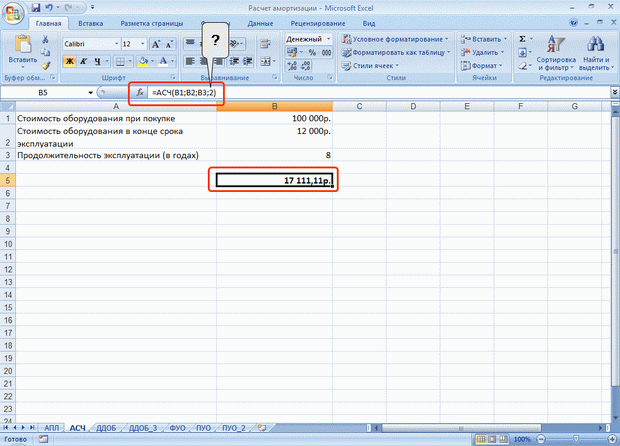Apply the yellow fill color
The image size is (620, 446).
point(143,61)
